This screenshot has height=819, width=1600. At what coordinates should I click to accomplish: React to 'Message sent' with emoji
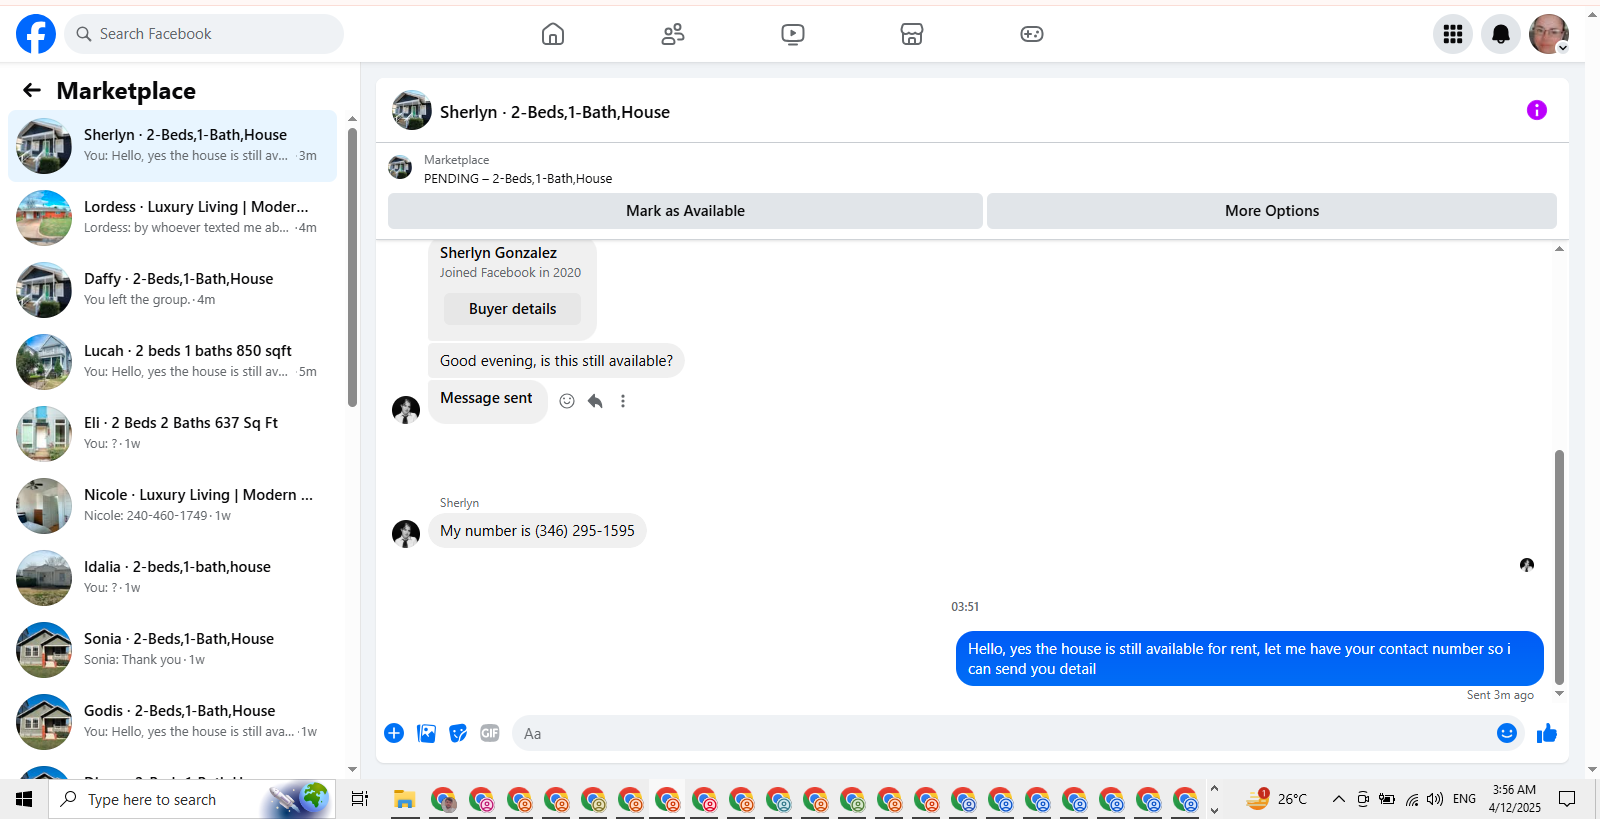(x=567, y=401)
